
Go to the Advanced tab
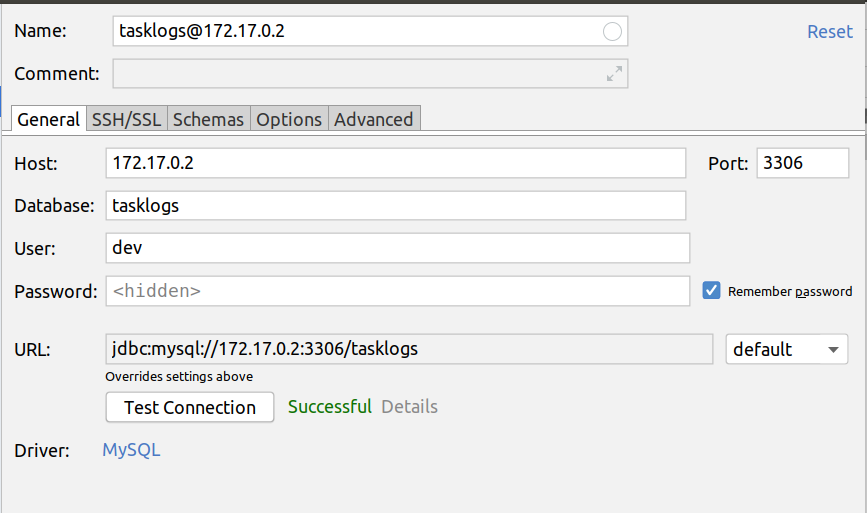(374, 119)
